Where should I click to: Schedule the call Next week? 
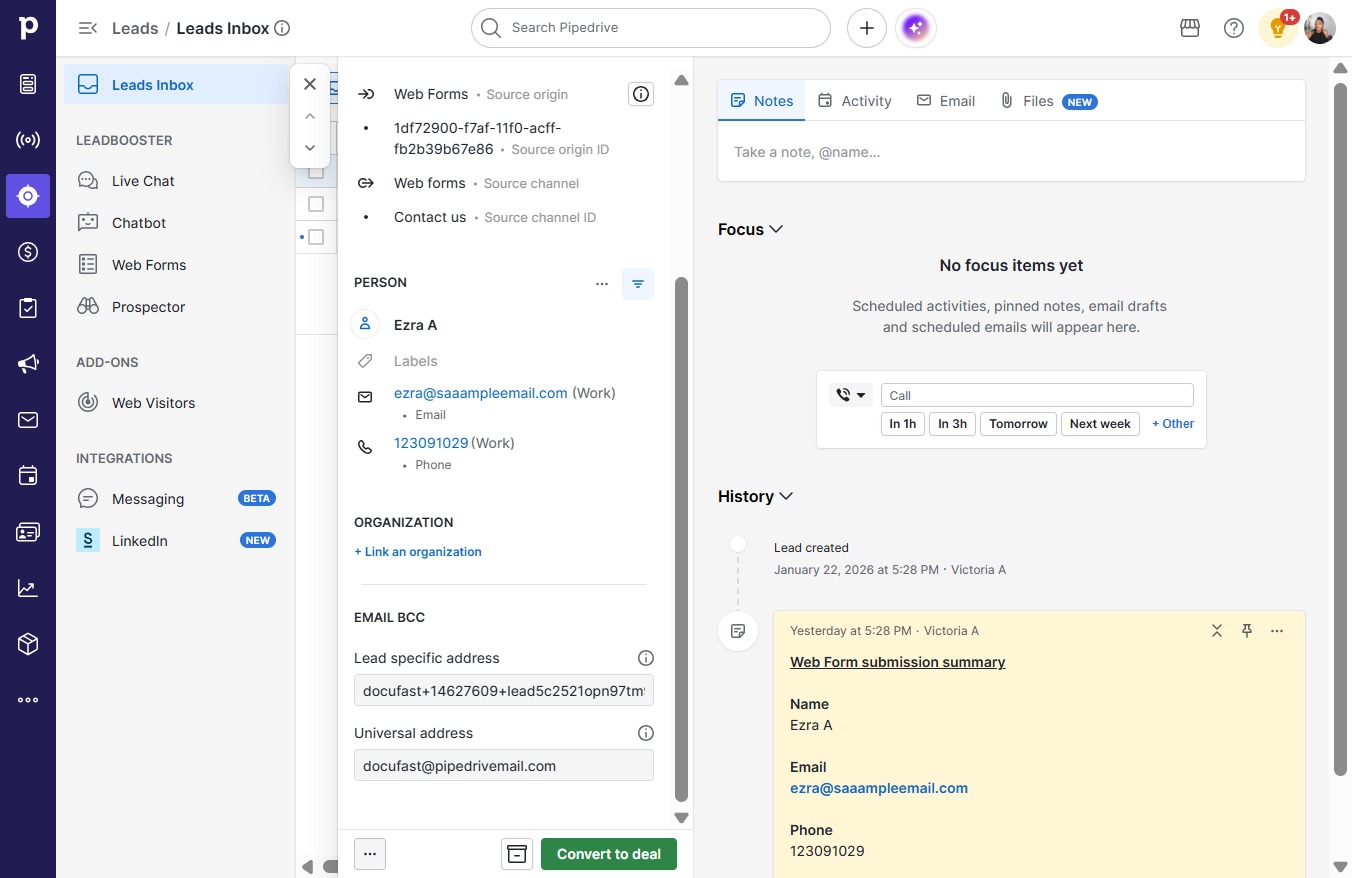tap(1100, 424)
